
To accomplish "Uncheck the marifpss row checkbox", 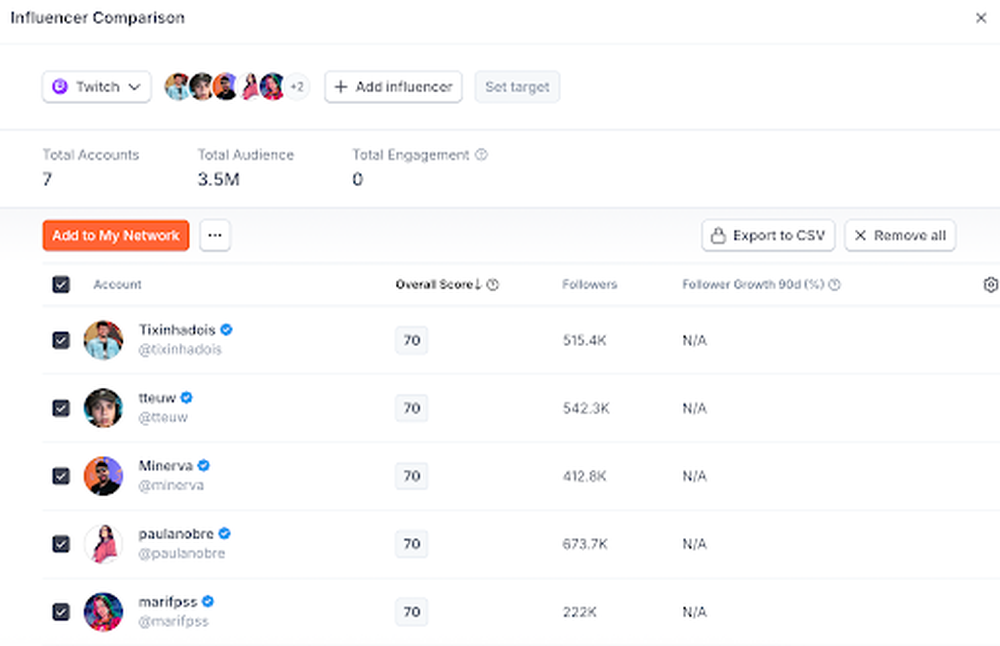I will tap(61, 612).
